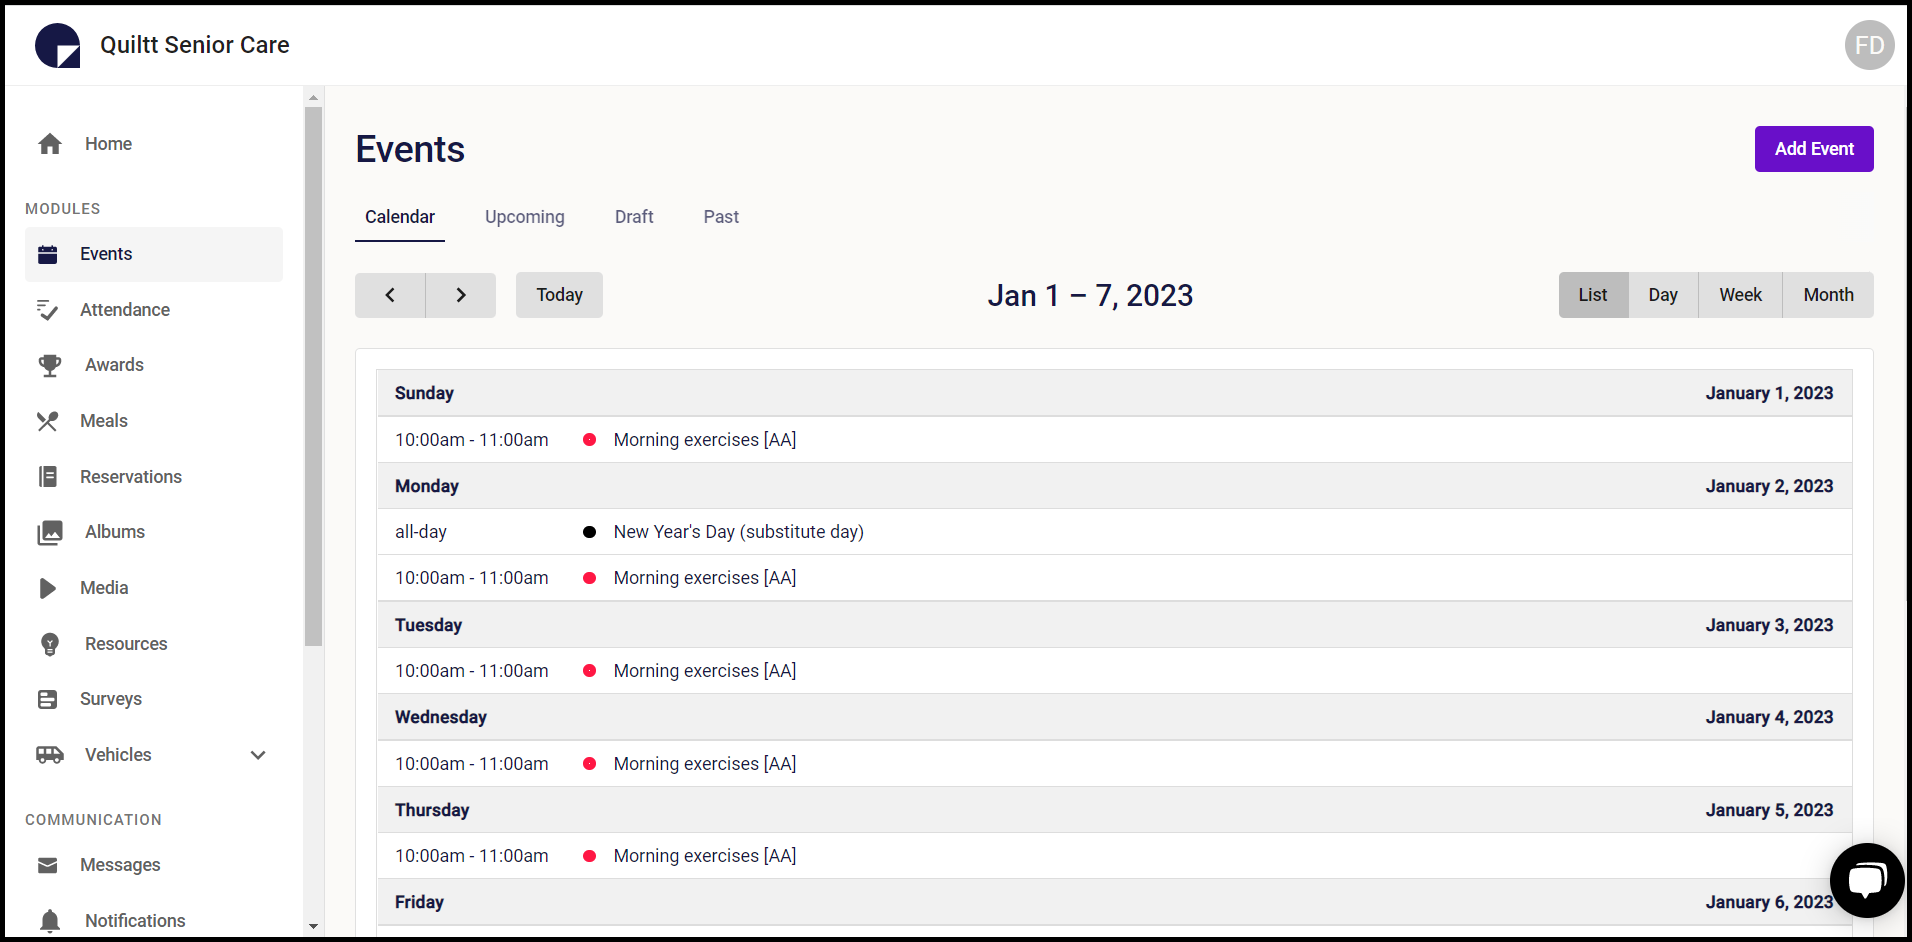Open the Morning exercises event on Tuesday
Screen dimensions: 1912x942
[x=704, y=670]
